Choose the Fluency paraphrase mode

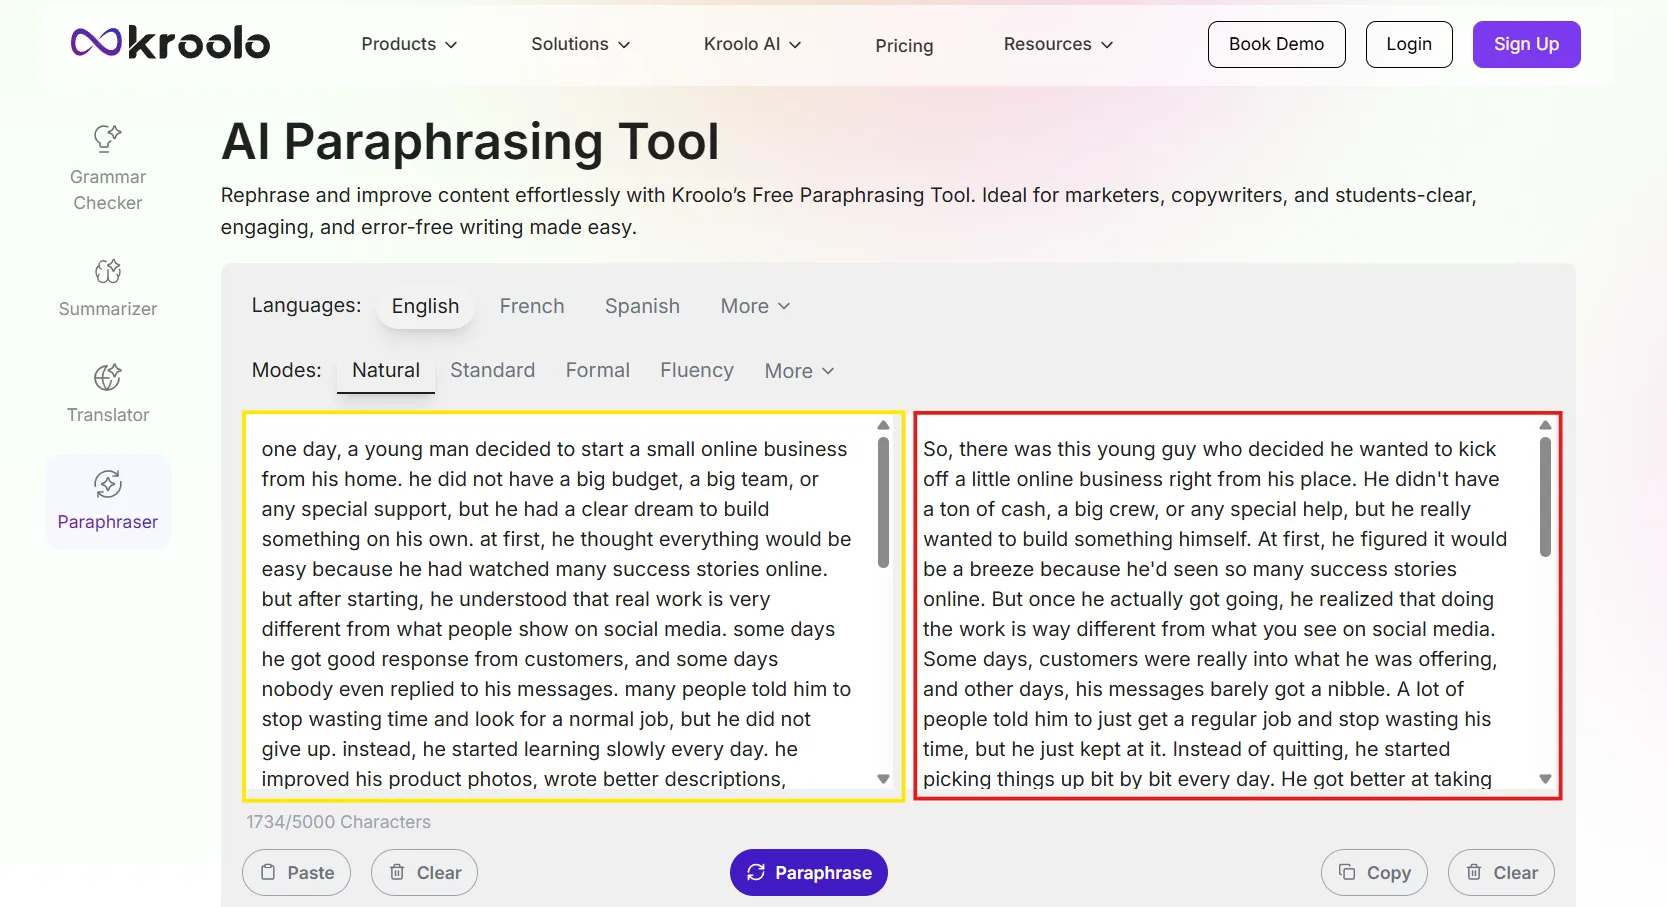697,370
